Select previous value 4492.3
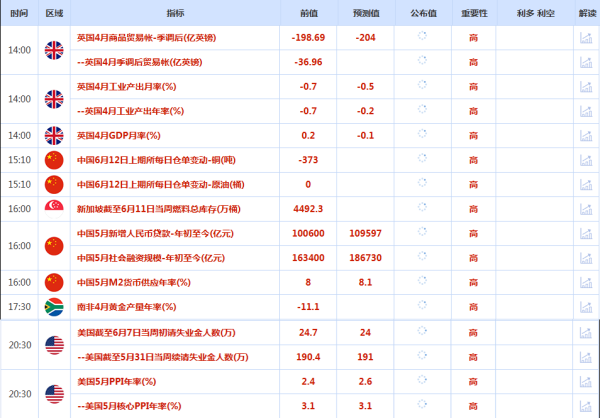Image resolution: width=600 pixels, height=418 pixels. pos(308,209)
